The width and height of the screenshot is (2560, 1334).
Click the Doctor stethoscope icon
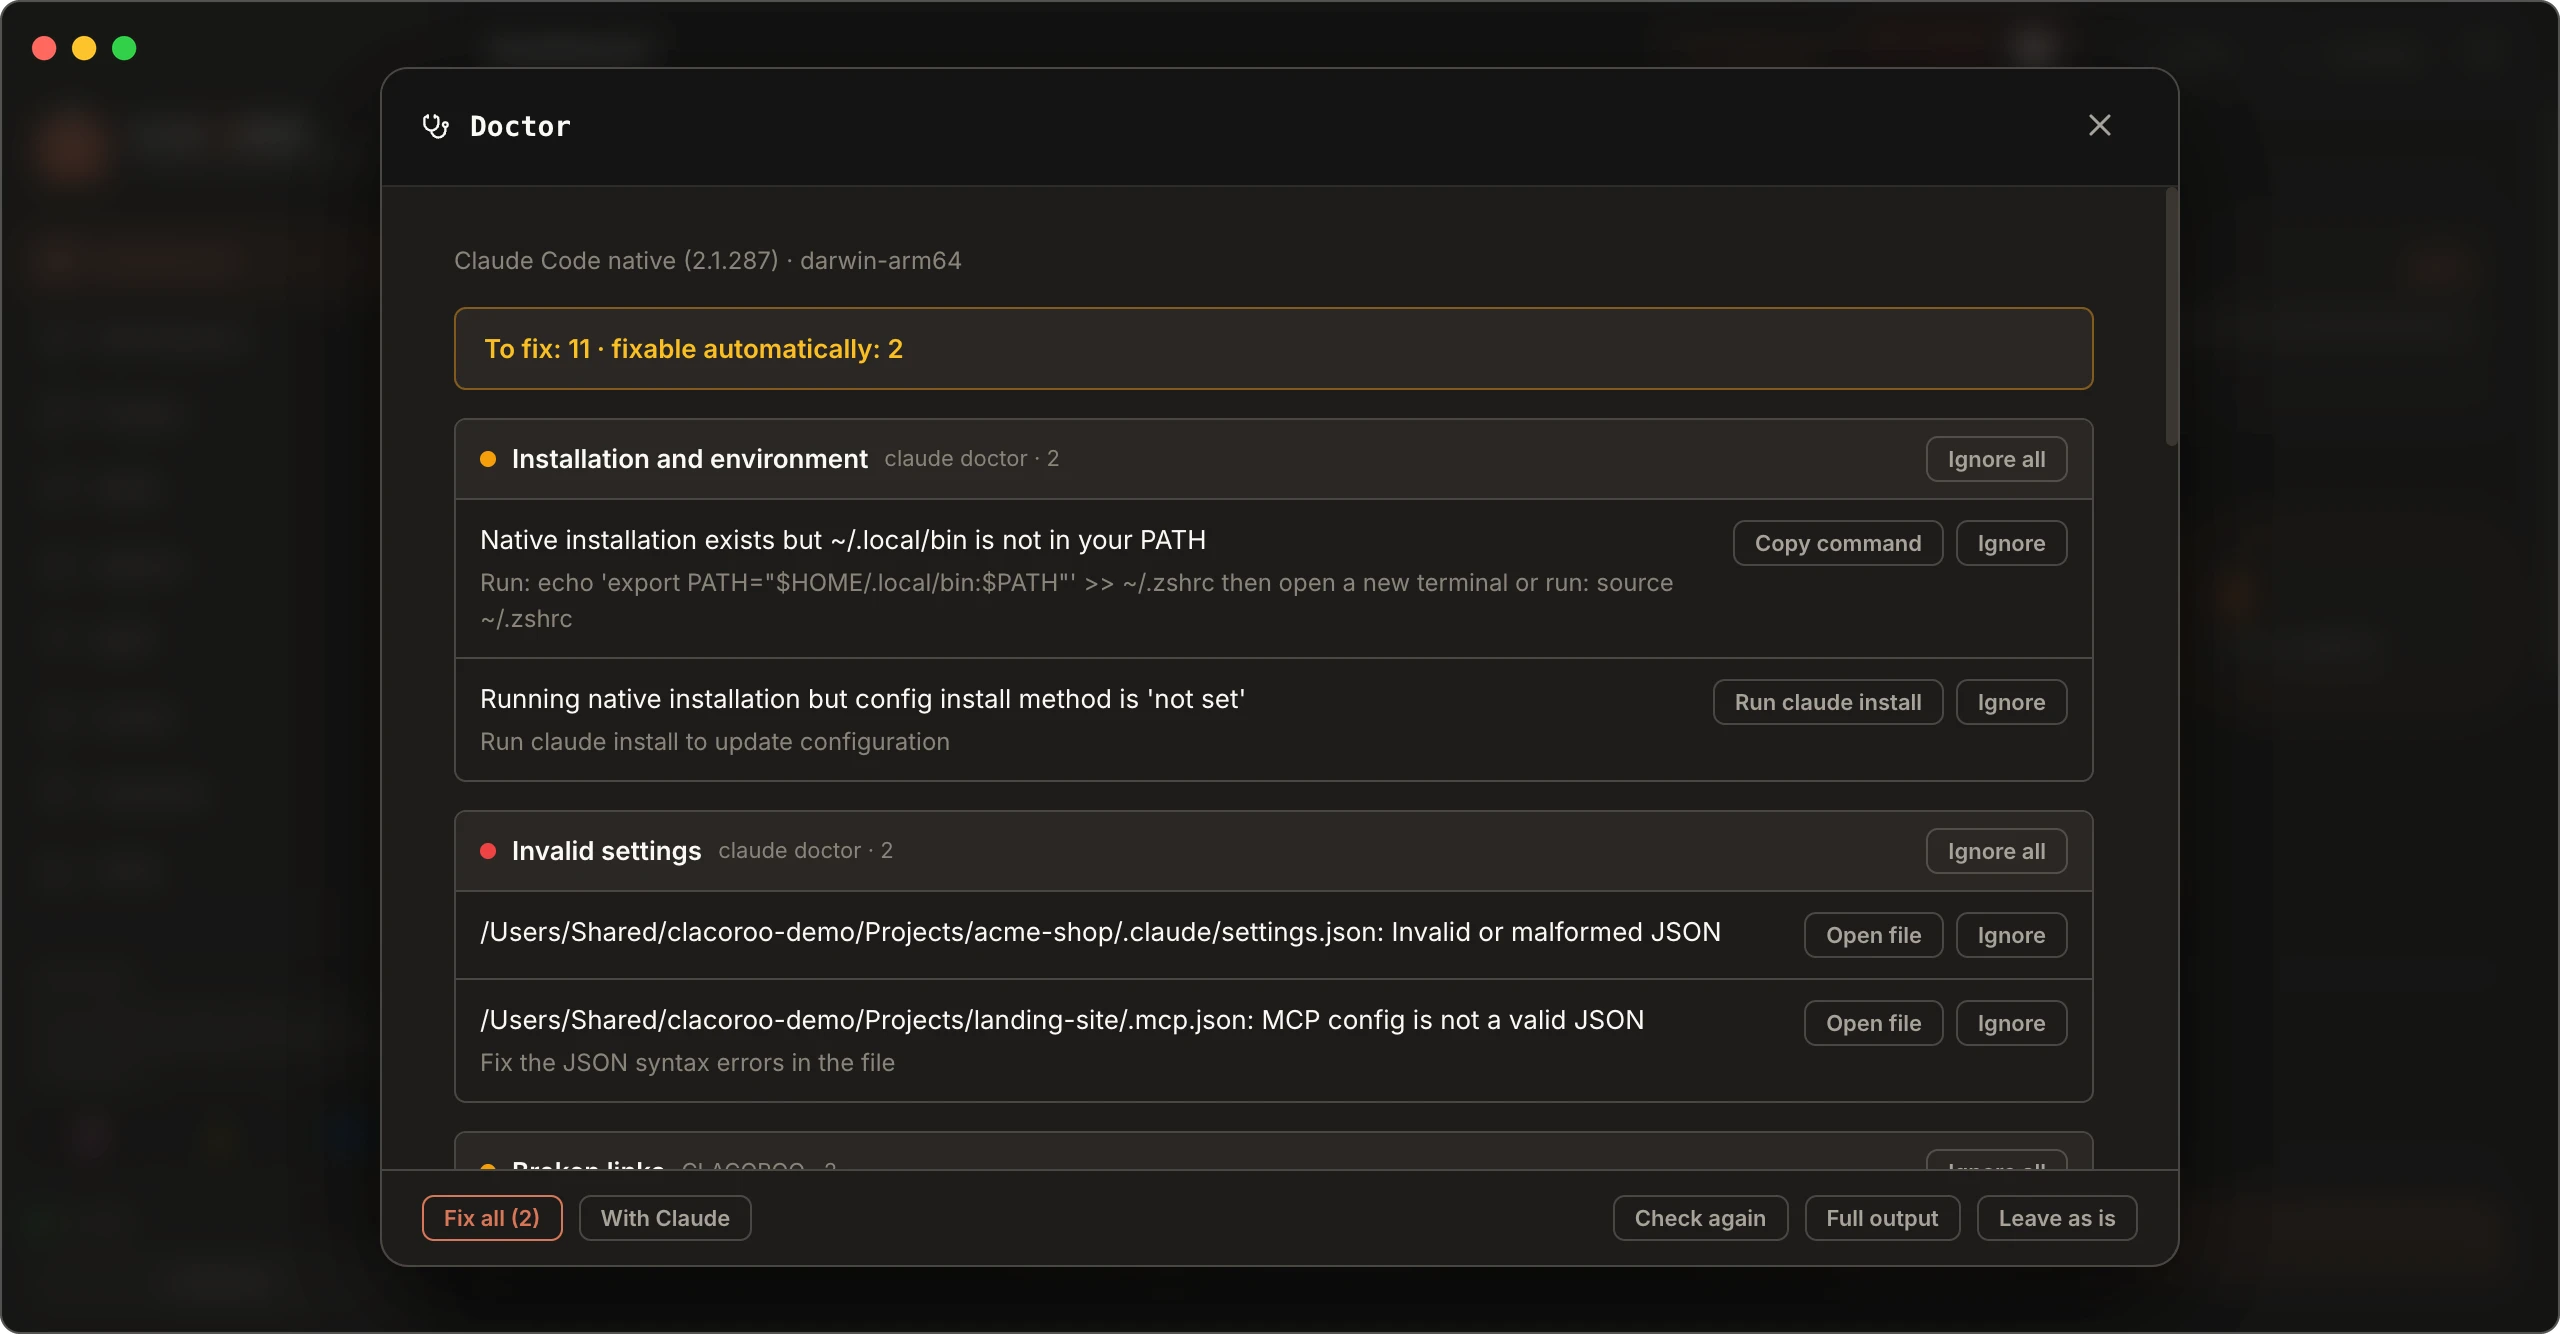pyautogui.click(x=435, y=126)
